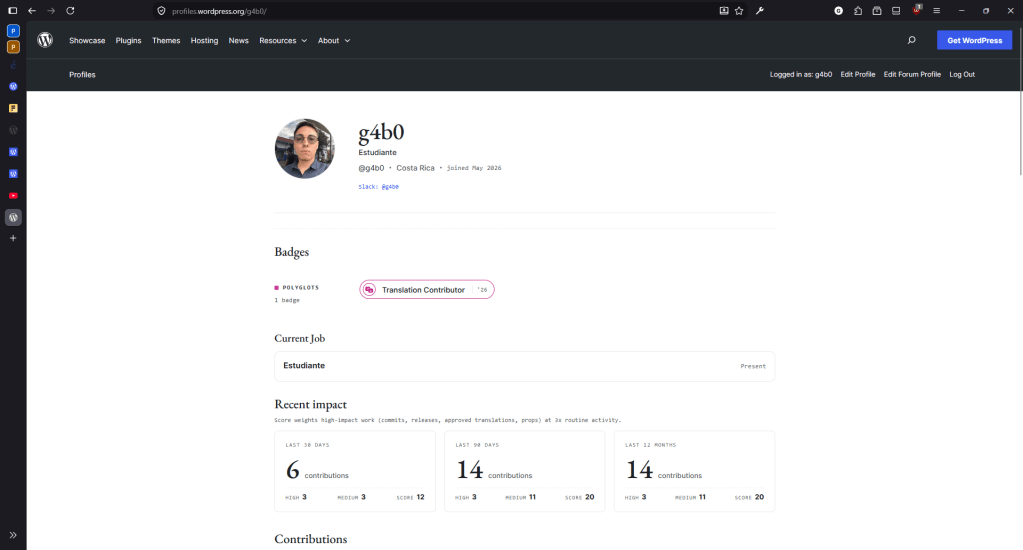Open the Showcase menu item

[87, 40]
